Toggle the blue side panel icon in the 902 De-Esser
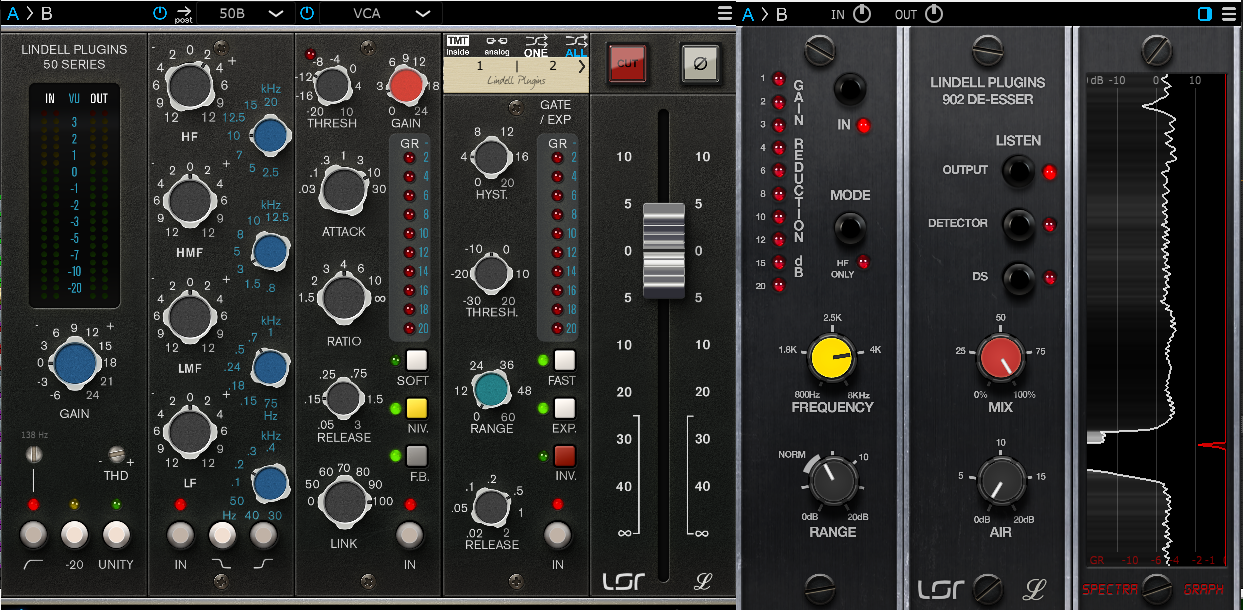This screenshot has height=610, width=1243. (1204, 14)
